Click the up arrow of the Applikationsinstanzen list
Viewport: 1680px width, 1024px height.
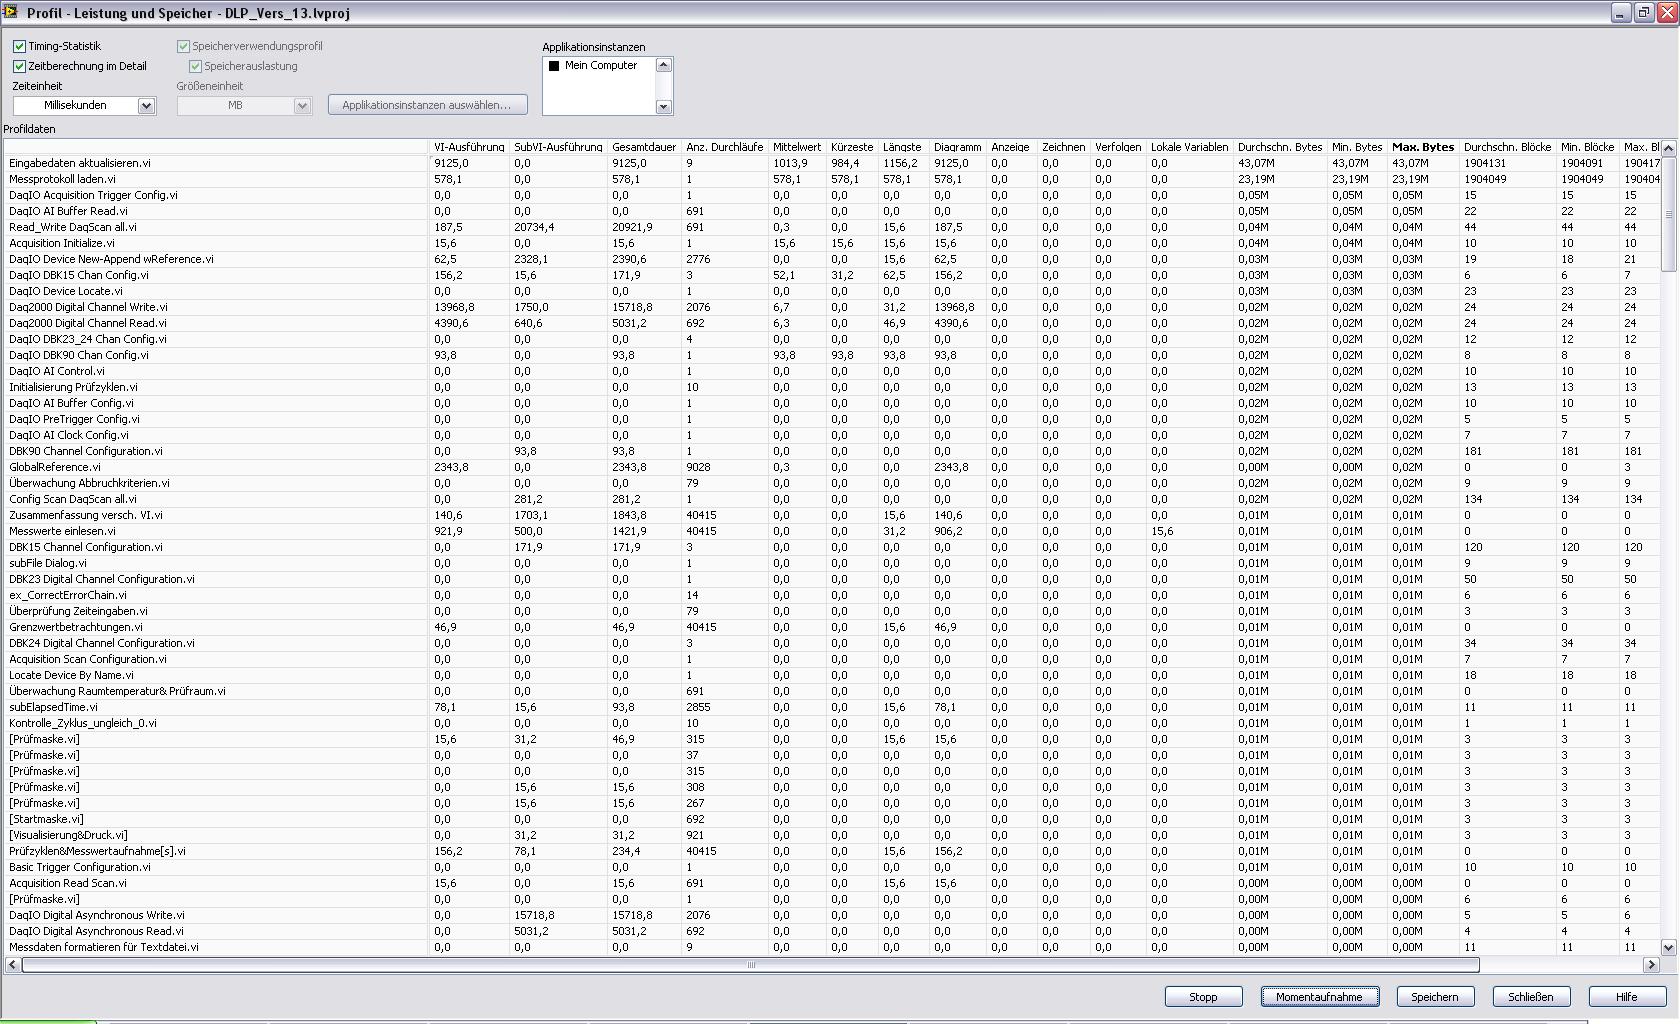click(663, 65)
